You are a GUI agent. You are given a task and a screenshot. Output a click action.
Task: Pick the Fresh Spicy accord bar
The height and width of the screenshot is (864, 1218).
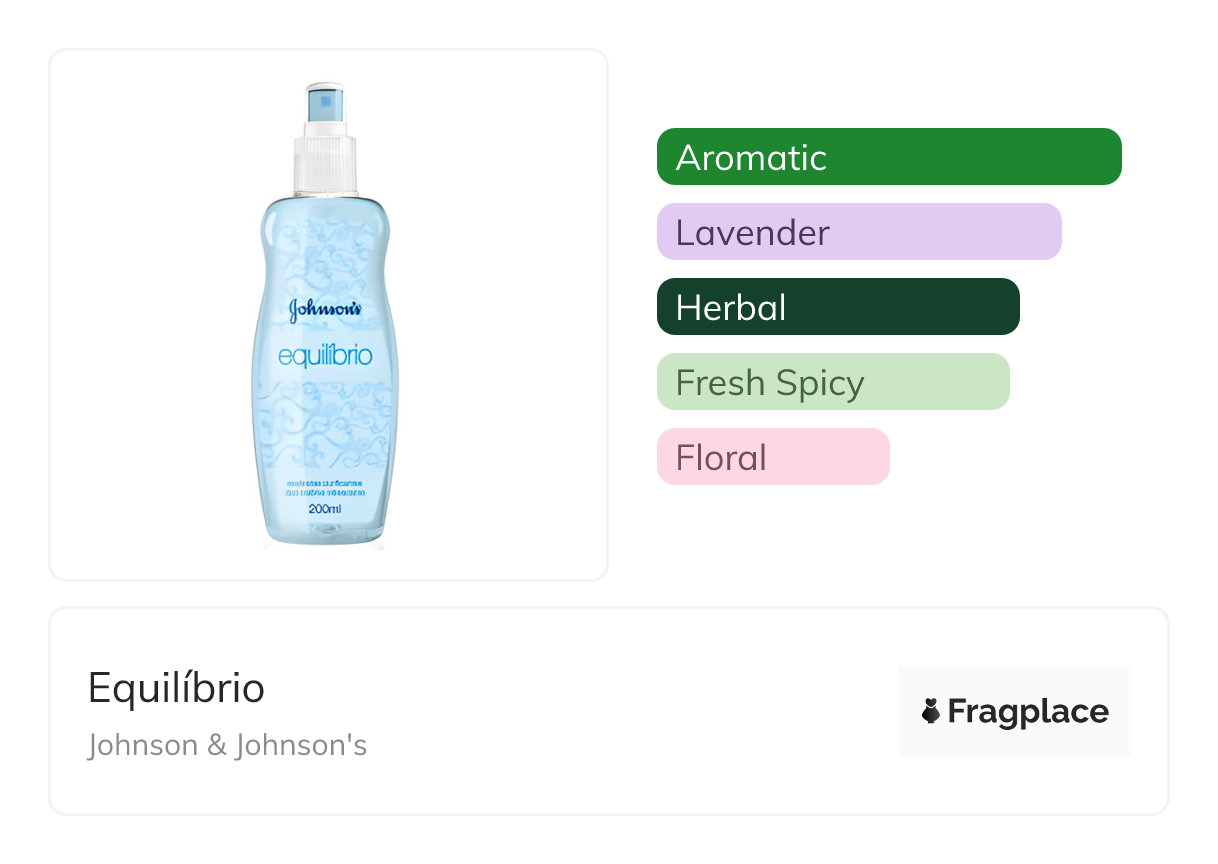(832, 382)
